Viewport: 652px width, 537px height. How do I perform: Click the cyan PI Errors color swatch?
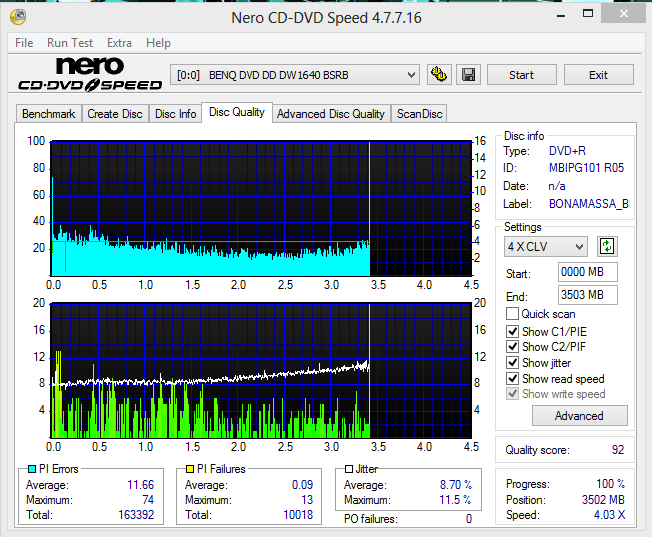[x=32, y=469]
